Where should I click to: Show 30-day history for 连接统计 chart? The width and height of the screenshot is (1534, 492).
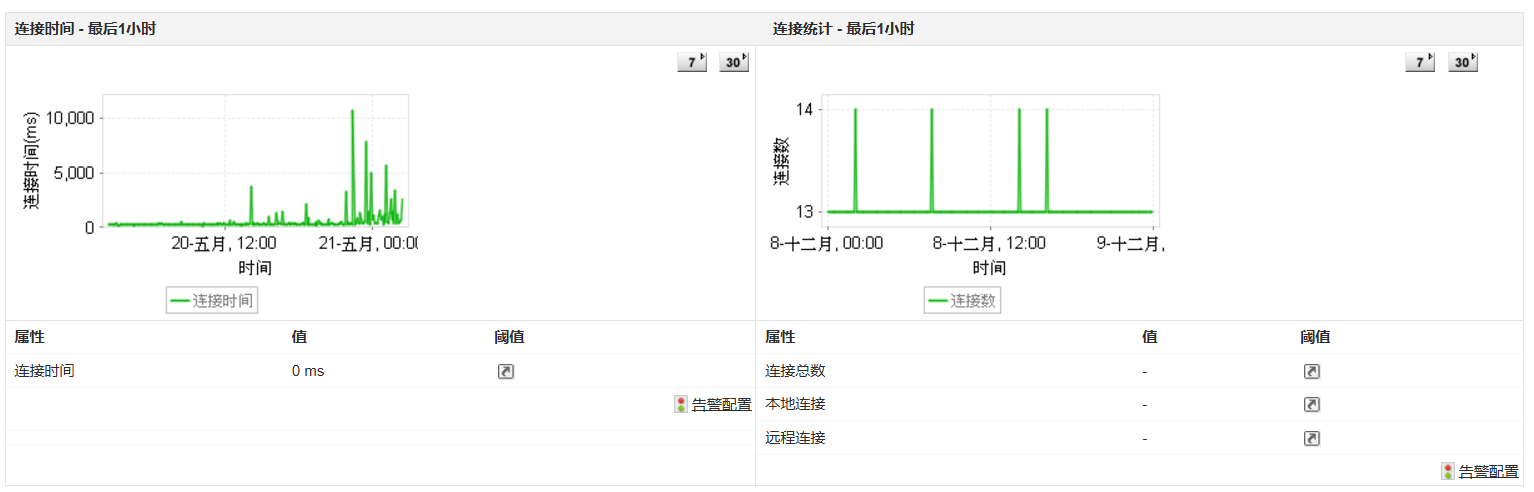(x=1462, y=62)
